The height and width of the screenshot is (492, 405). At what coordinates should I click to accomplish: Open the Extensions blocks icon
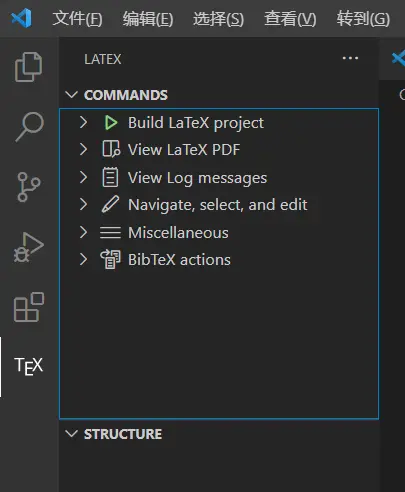29,307
